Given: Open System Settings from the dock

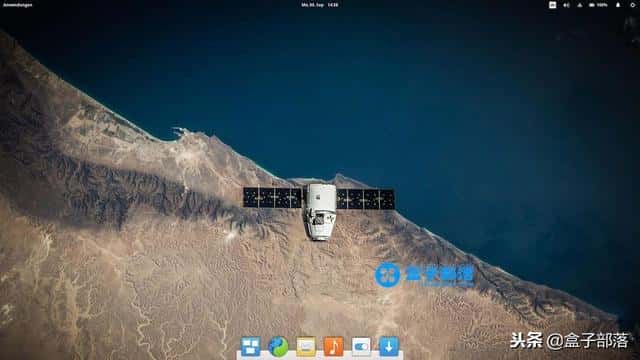Looking at the screenshot, I should 361,347.
